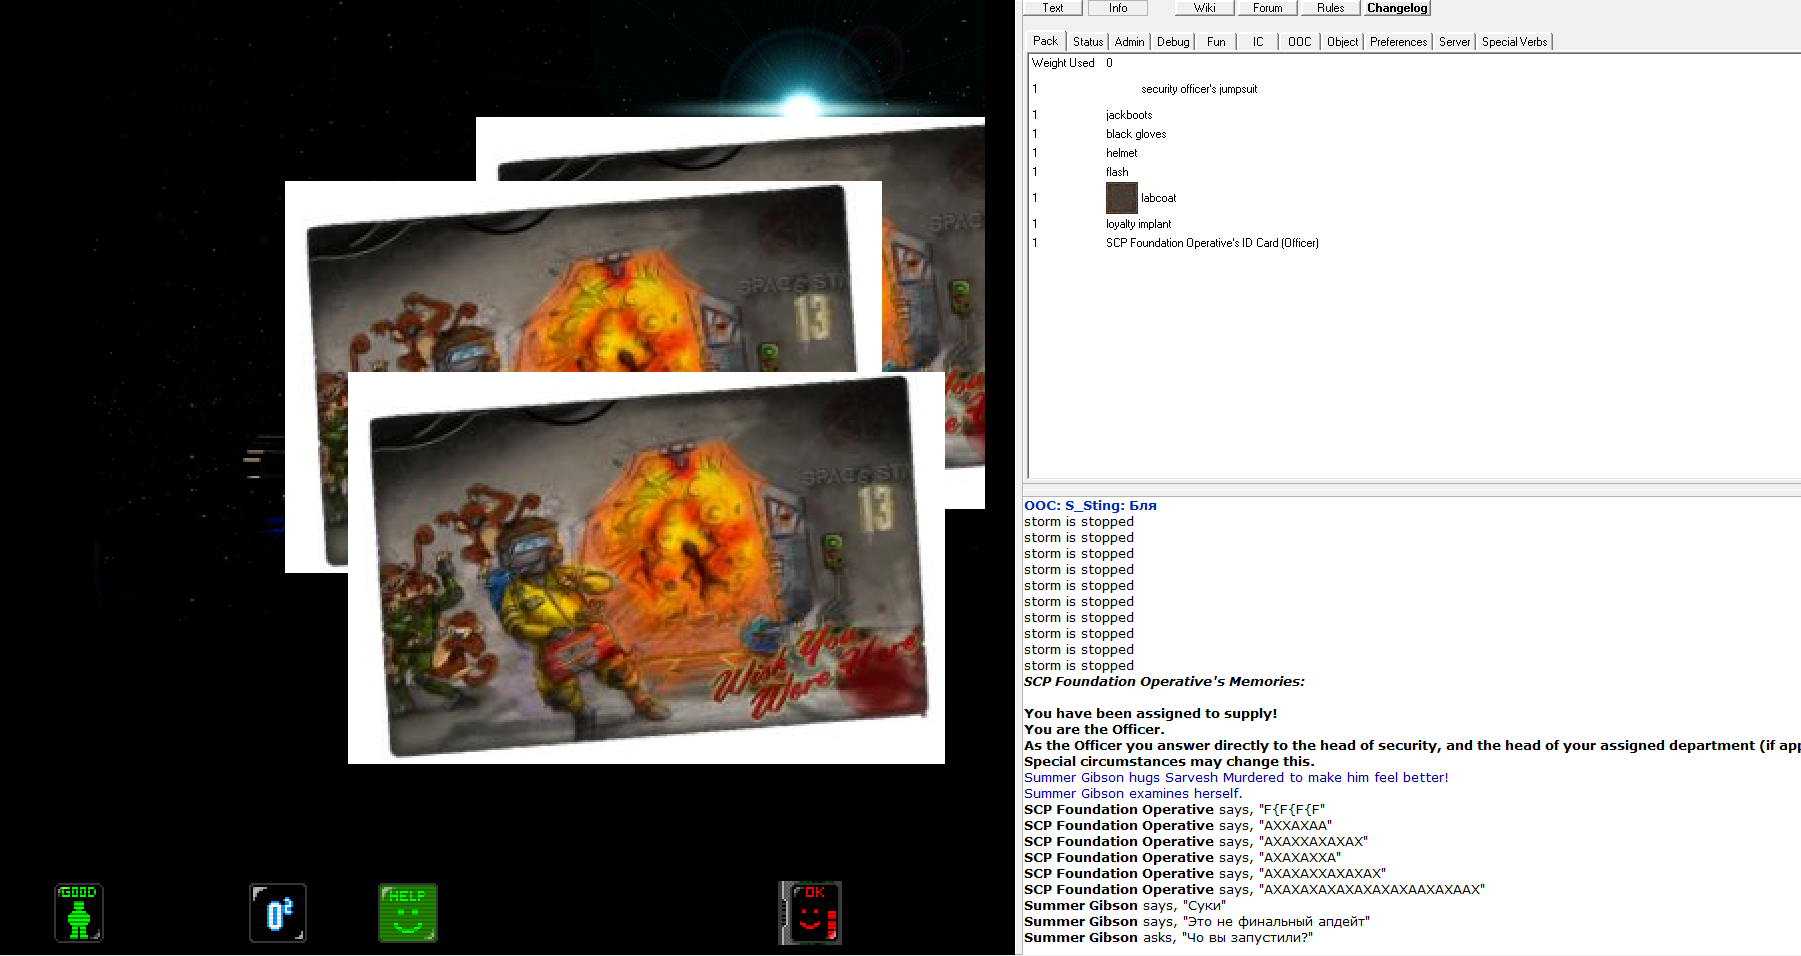Select the black gloves item
This screenshot has height=956, width=1801.
(x=1136, y=134)
